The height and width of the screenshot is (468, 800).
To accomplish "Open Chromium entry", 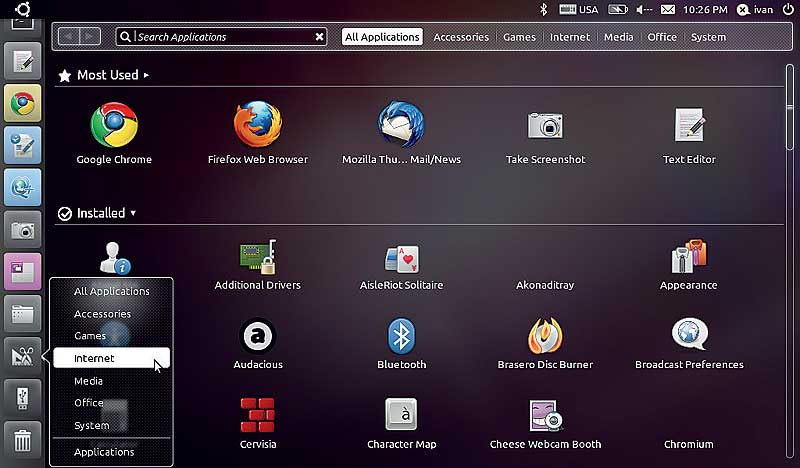I will pyautogui.click(x=689, y=444).
